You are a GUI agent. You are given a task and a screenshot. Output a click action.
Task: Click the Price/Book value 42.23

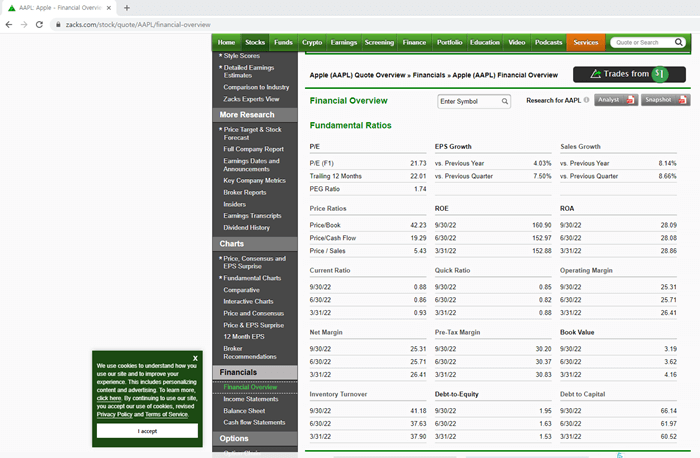coord(418,225)
